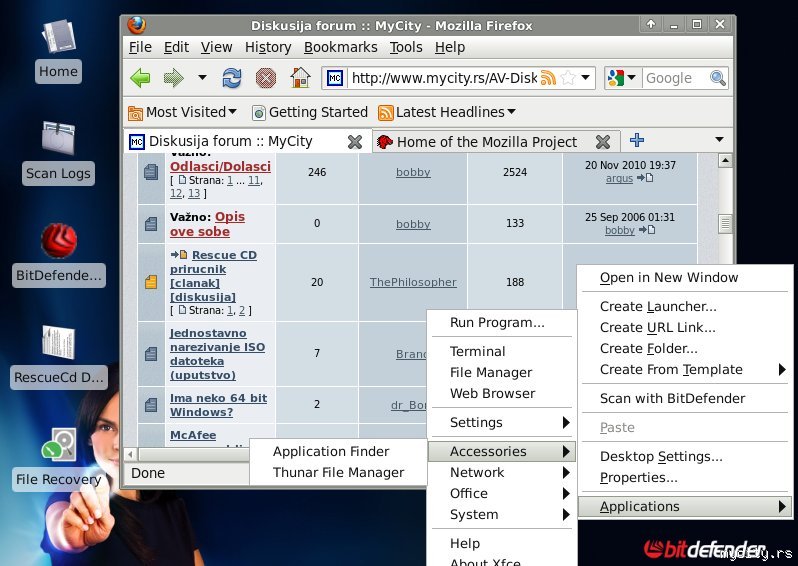Open ThePhilosopher author profile link
Screen dimensions: 798x566
point(413,282)
